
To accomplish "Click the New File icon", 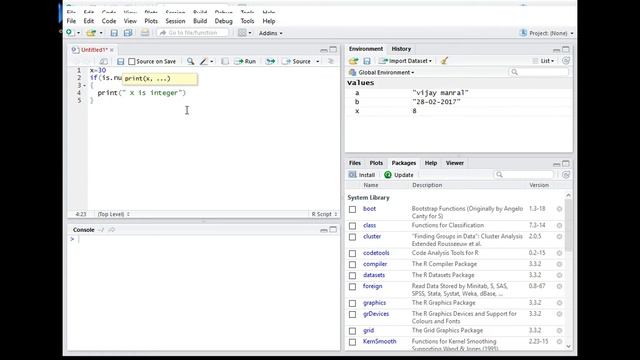I will point(70,33).
